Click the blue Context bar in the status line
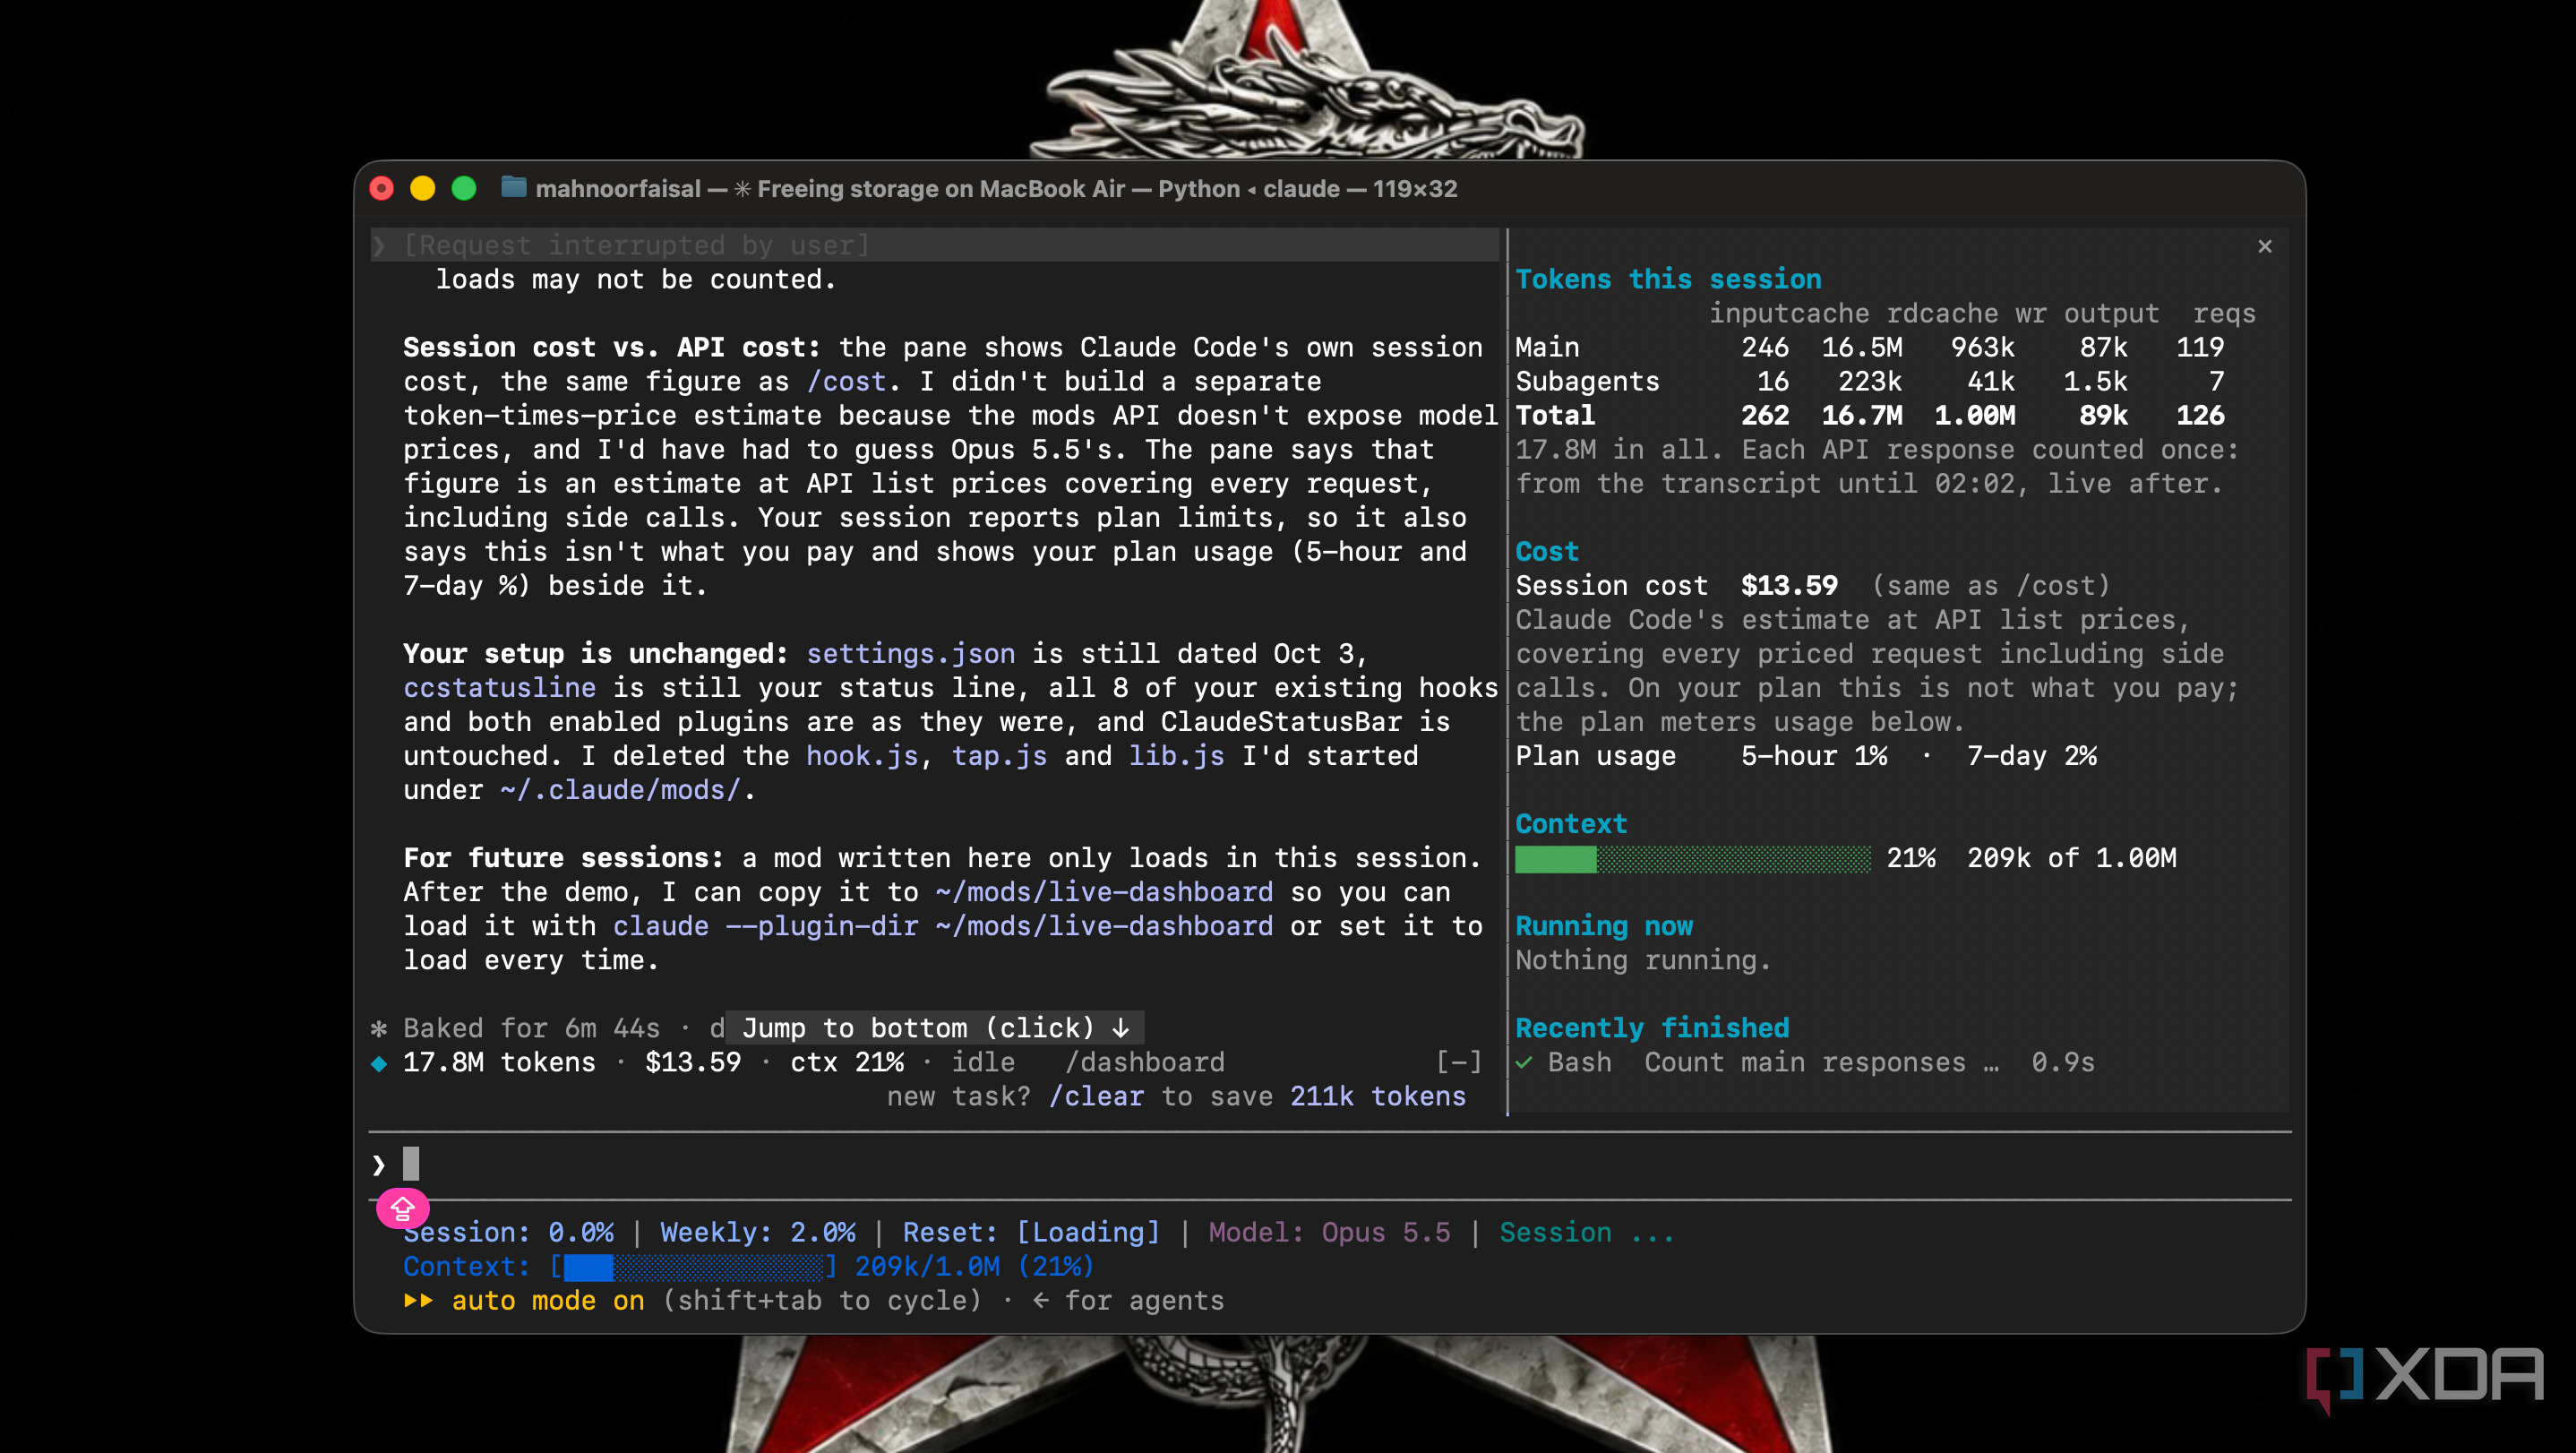This screenshot has height=1453, width=2576. pyautogui.click(x=694, y=1267)
